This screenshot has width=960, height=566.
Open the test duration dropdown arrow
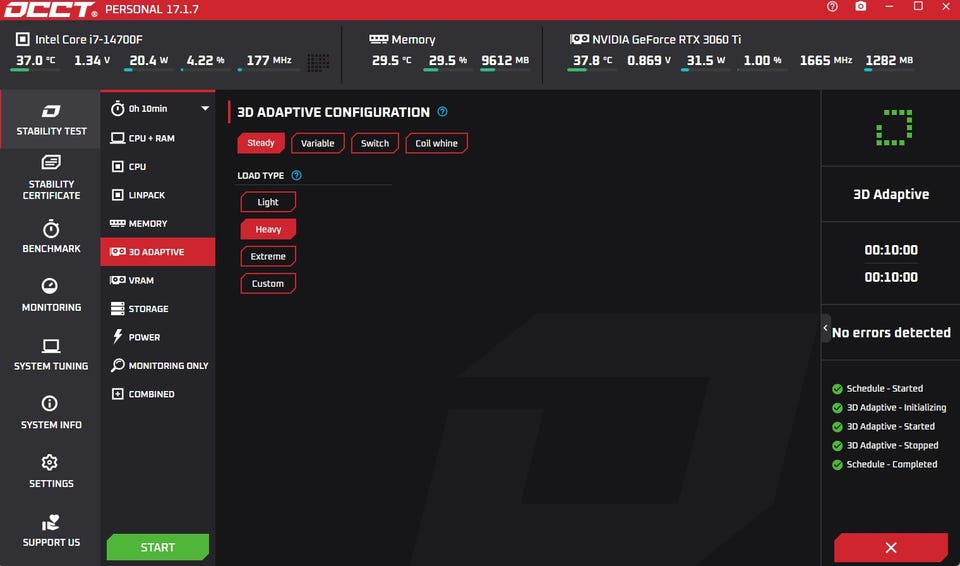(204, 108)
